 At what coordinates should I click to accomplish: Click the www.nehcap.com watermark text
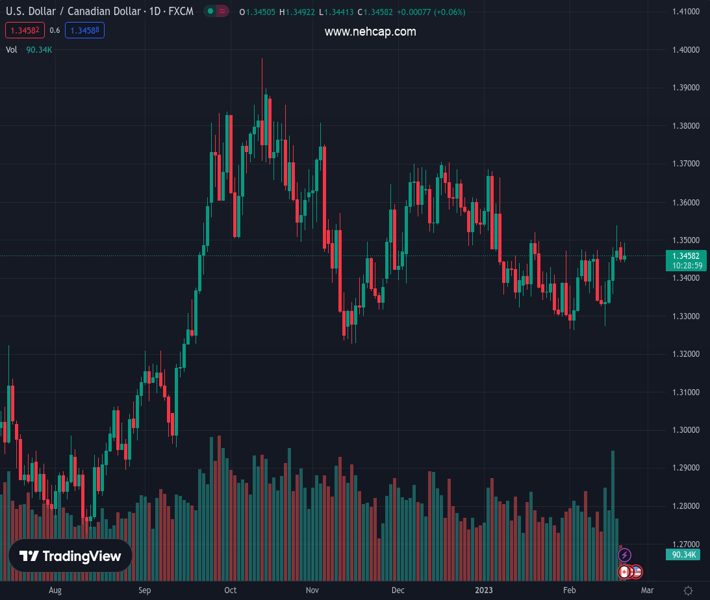[x=370, y=32]
